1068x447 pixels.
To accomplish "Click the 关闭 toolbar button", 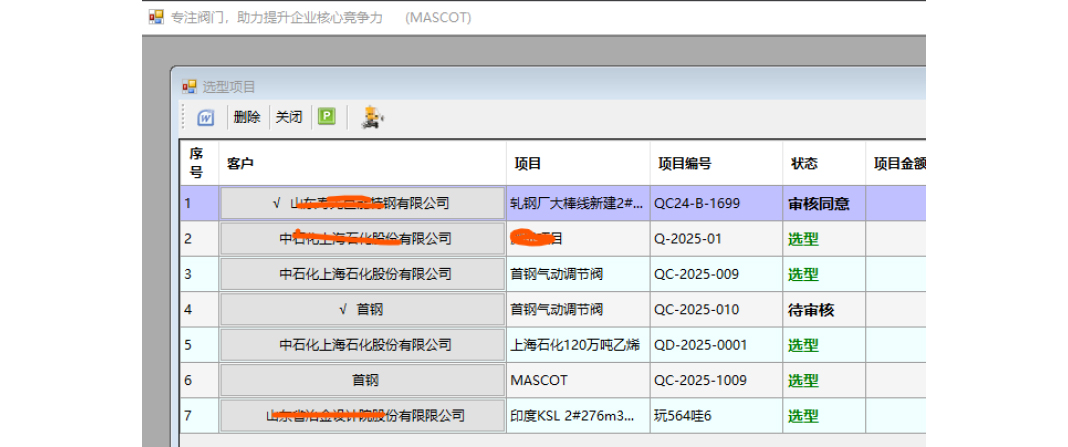I will click(289, 117).
